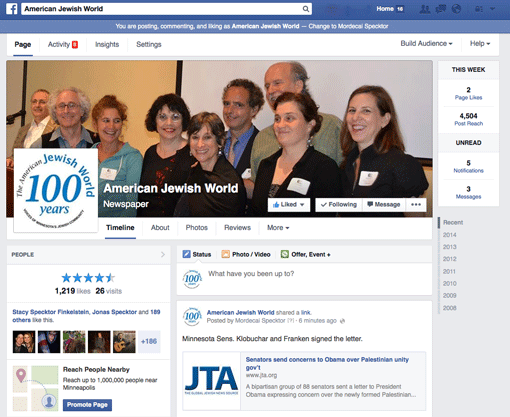This screenshot has width=510, height=417.
Task: Click the +186 more people tile
Action: 149,342
